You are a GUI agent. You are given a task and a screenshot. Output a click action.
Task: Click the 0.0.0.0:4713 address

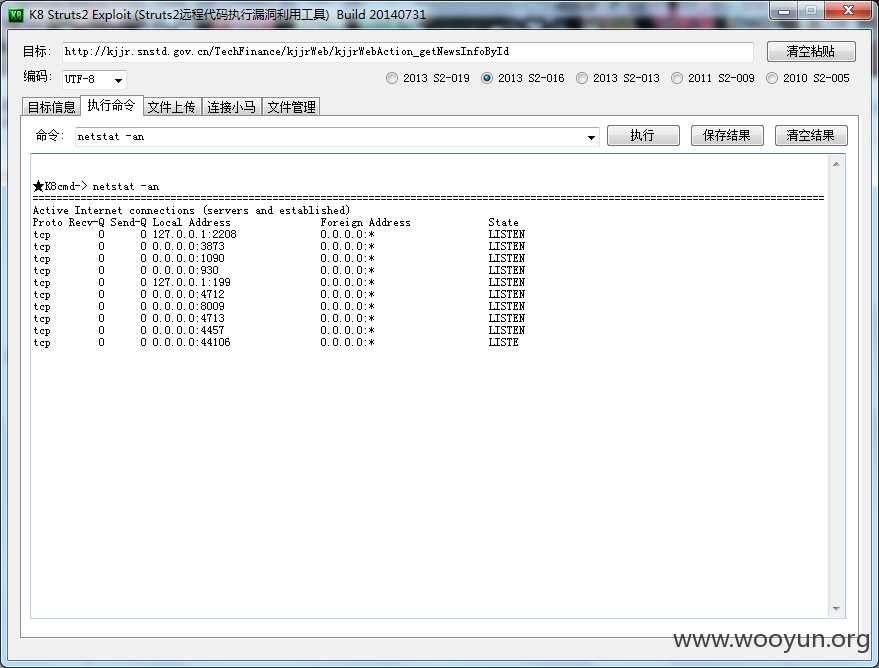click(188, 318)
